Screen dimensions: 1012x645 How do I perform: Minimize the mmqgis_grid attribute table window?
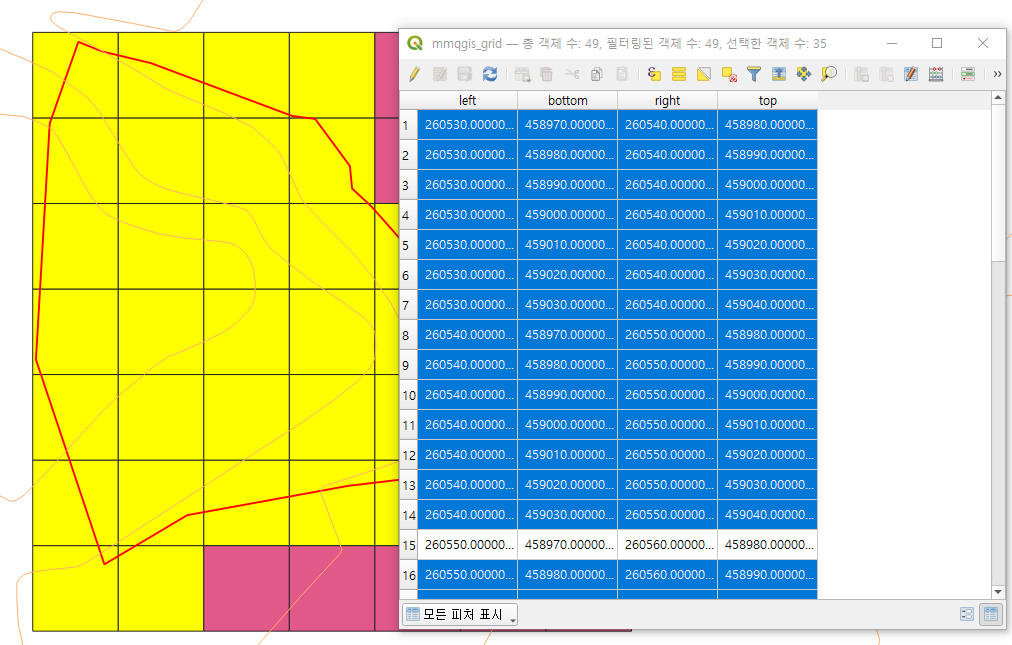coord(892,43)
